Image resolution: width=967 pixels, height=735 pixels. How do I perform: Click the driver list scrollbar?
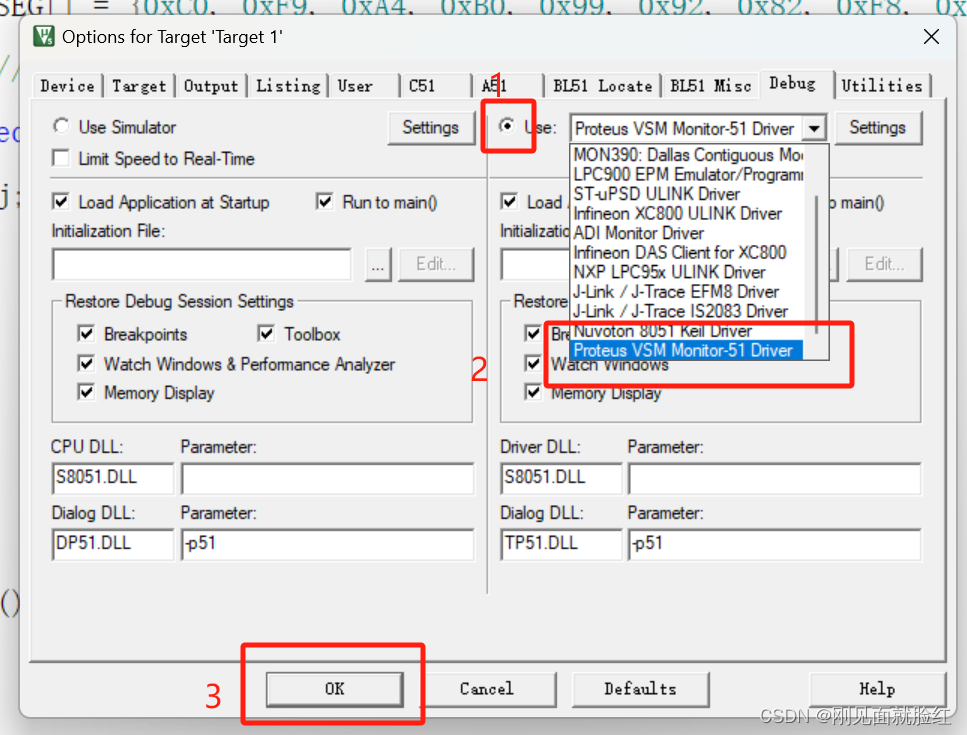[x=816, y=264]
